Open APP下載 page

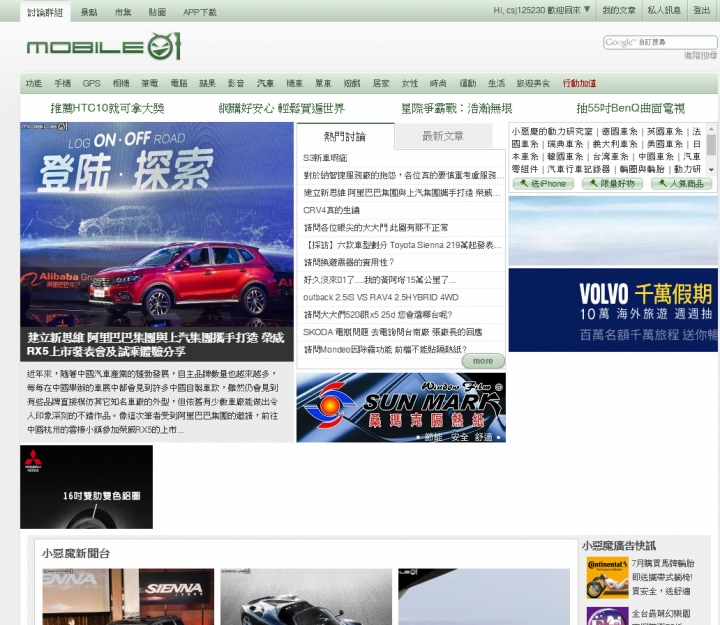tap(200, 12)
